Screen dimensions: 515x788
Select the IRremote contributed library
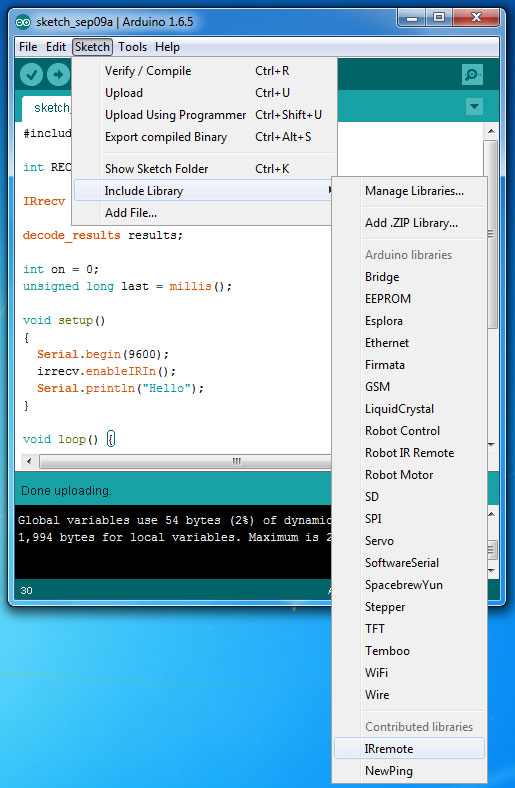coord(409,749)
